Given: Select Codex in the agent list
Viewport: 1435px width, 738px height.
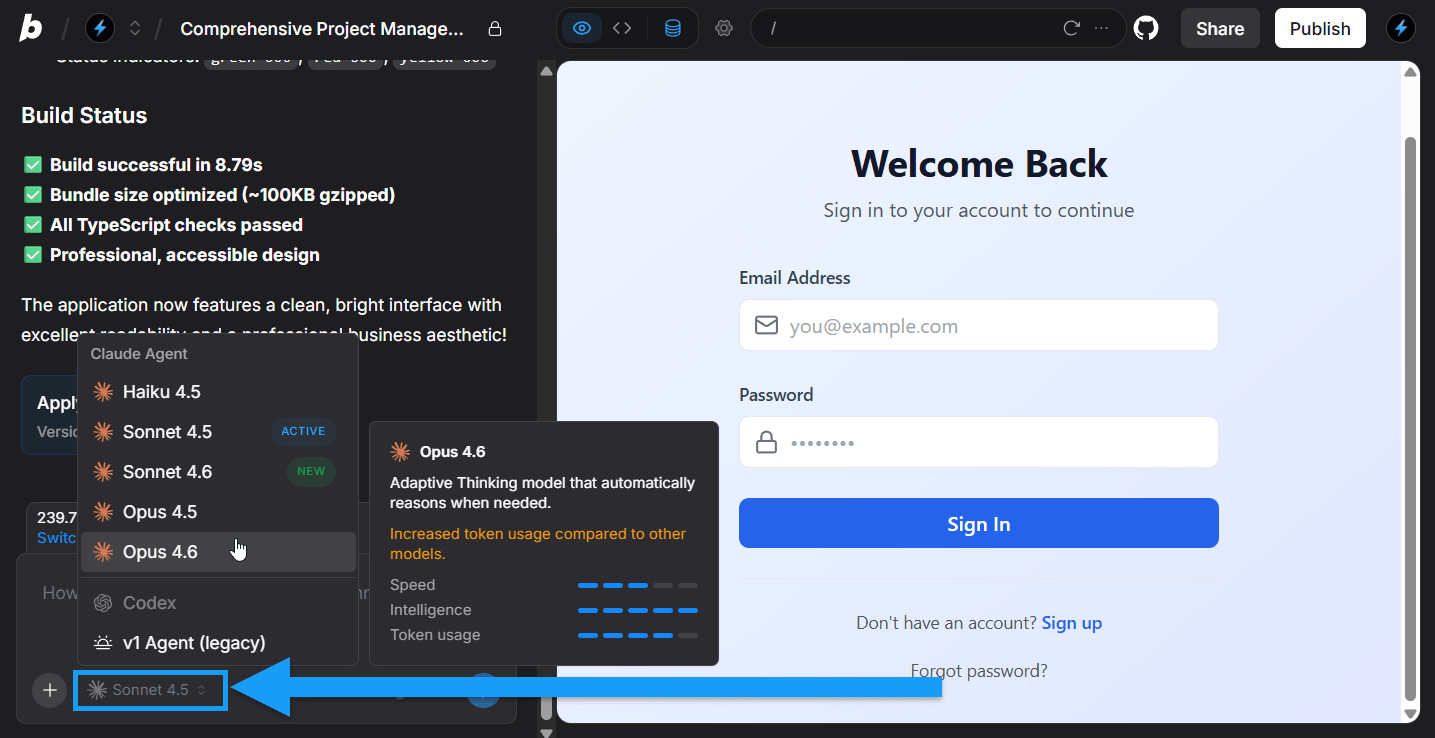Looking at the screenshot, I should pos(148,602).
